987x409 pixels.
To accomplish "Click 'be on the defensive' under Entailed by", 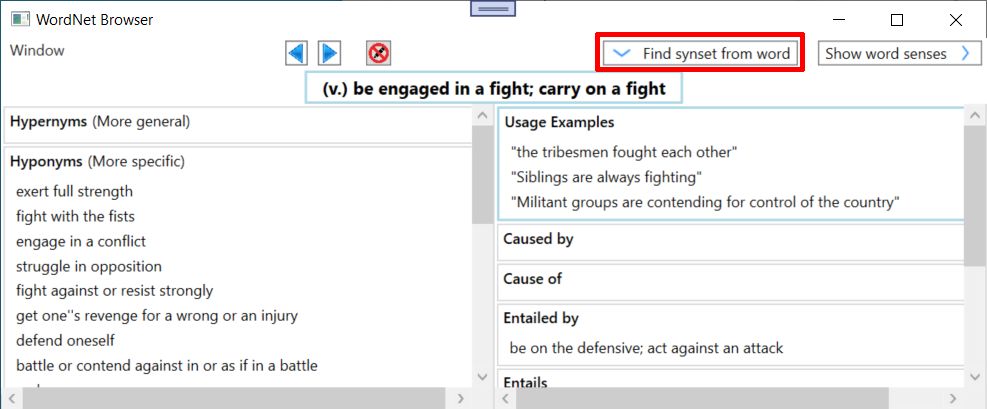I will click(646, 347).
